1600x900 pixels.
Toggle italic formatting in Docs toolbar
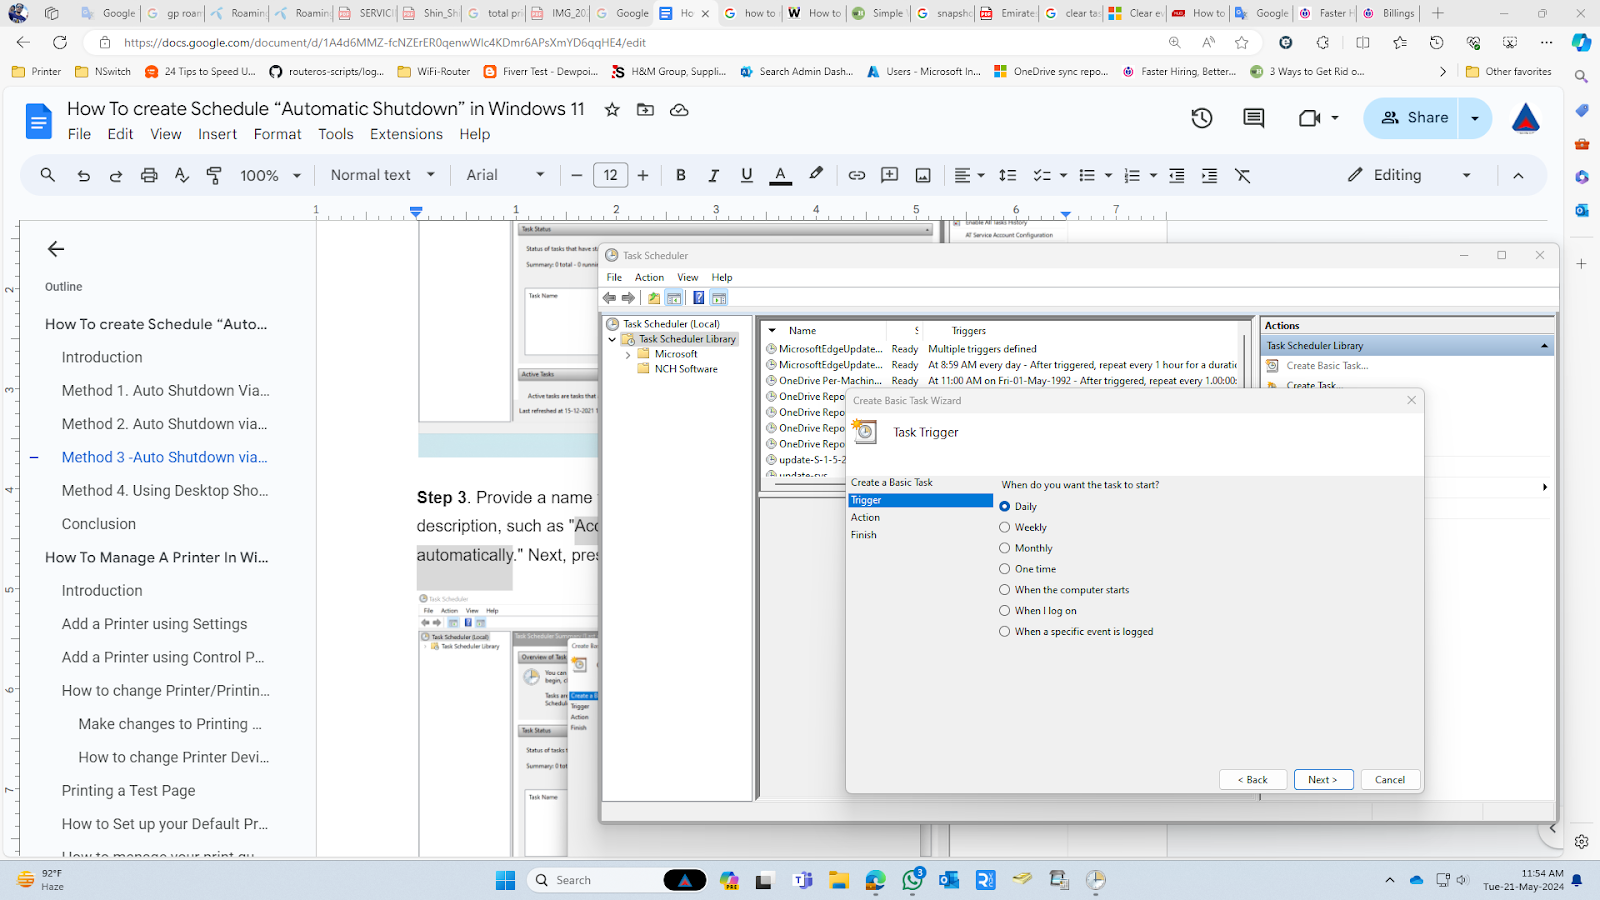(713, 175)
